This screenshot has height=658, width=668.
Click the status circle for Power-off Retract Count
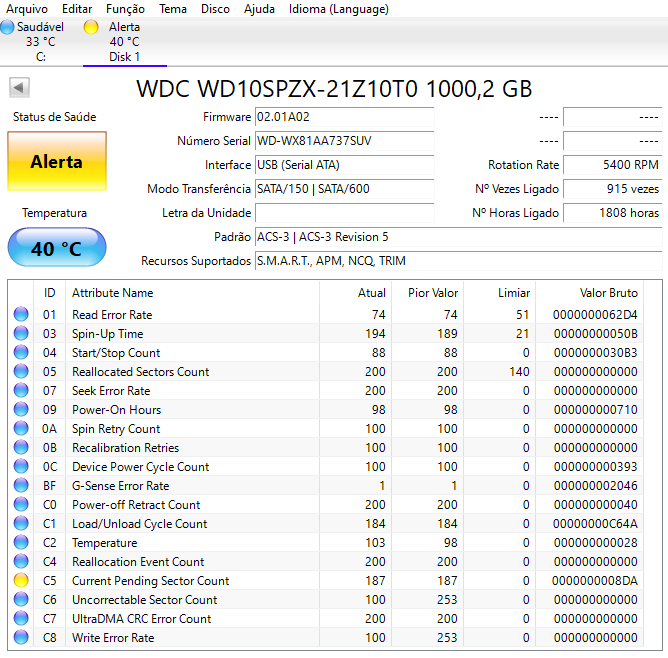pos(21,504)
